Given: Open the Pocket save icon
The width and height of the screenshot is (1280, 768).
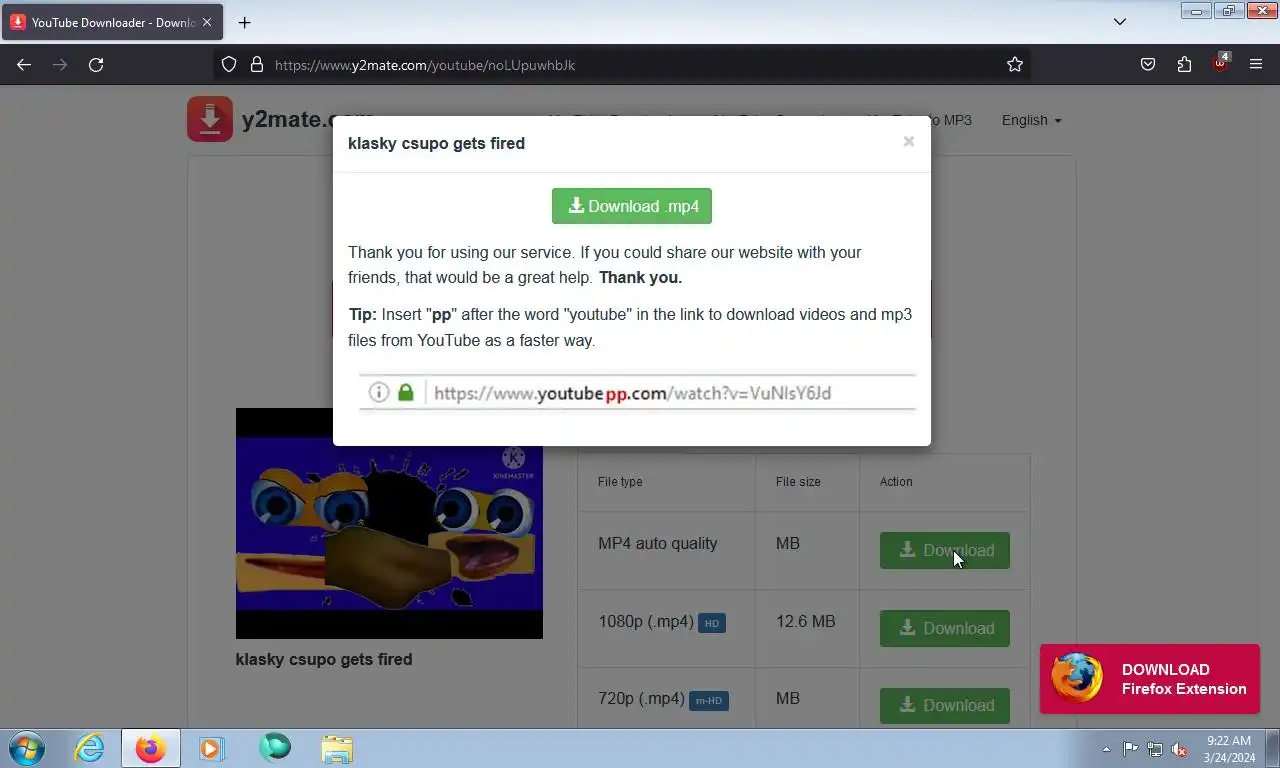Looking at the screenshot, I should tap(1148, 64).
